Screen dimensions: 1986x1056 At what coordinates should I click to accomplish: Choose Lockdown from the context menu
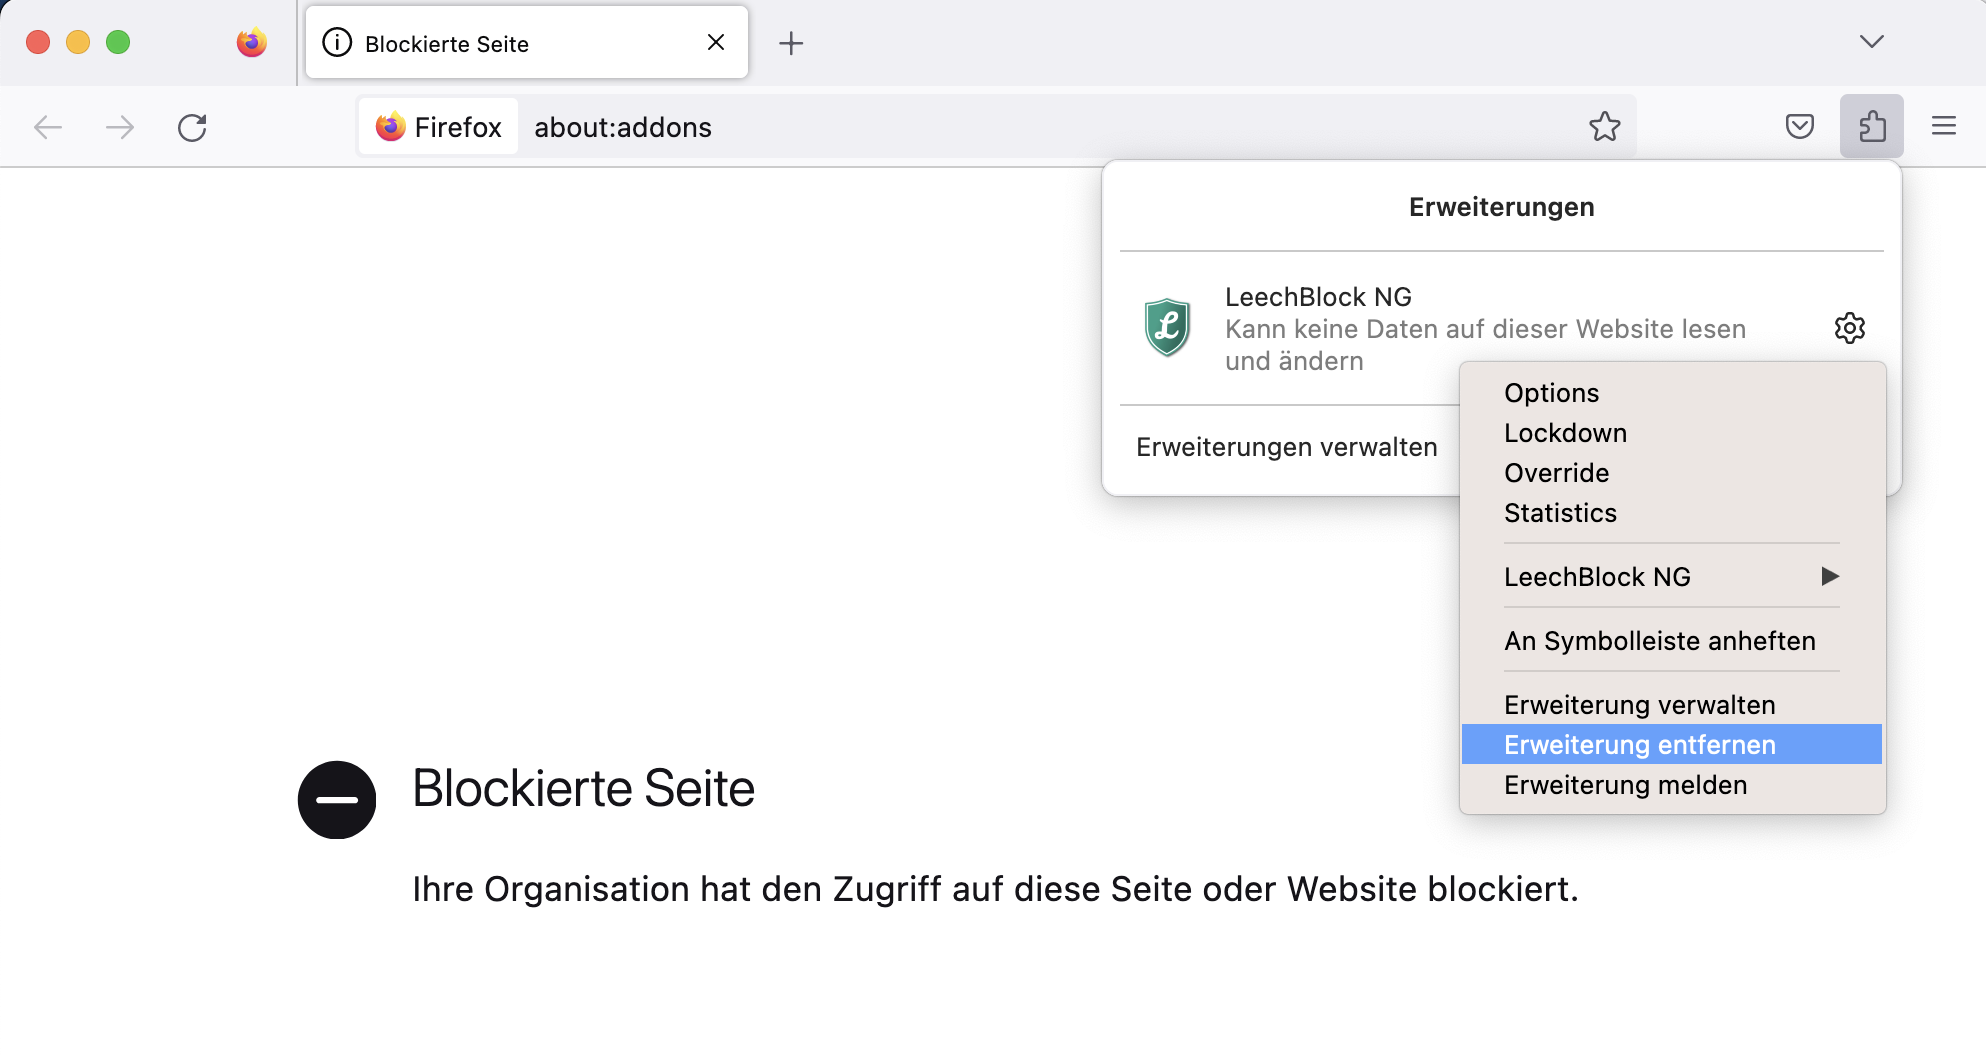pyautogui.click(x=1565, y=433)
